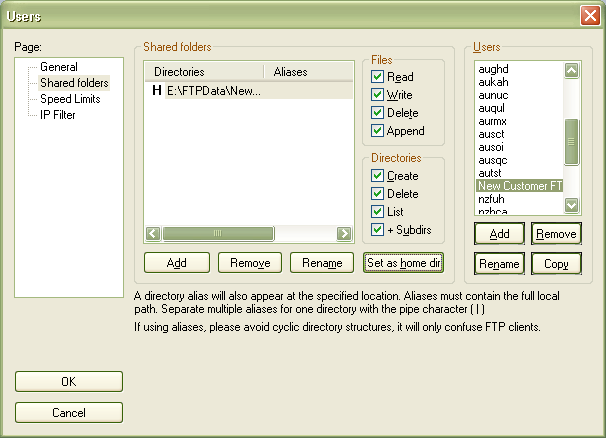Screen dimensions: 606x438
Task: Close the Users dialog window
Action: click(589, 16)
